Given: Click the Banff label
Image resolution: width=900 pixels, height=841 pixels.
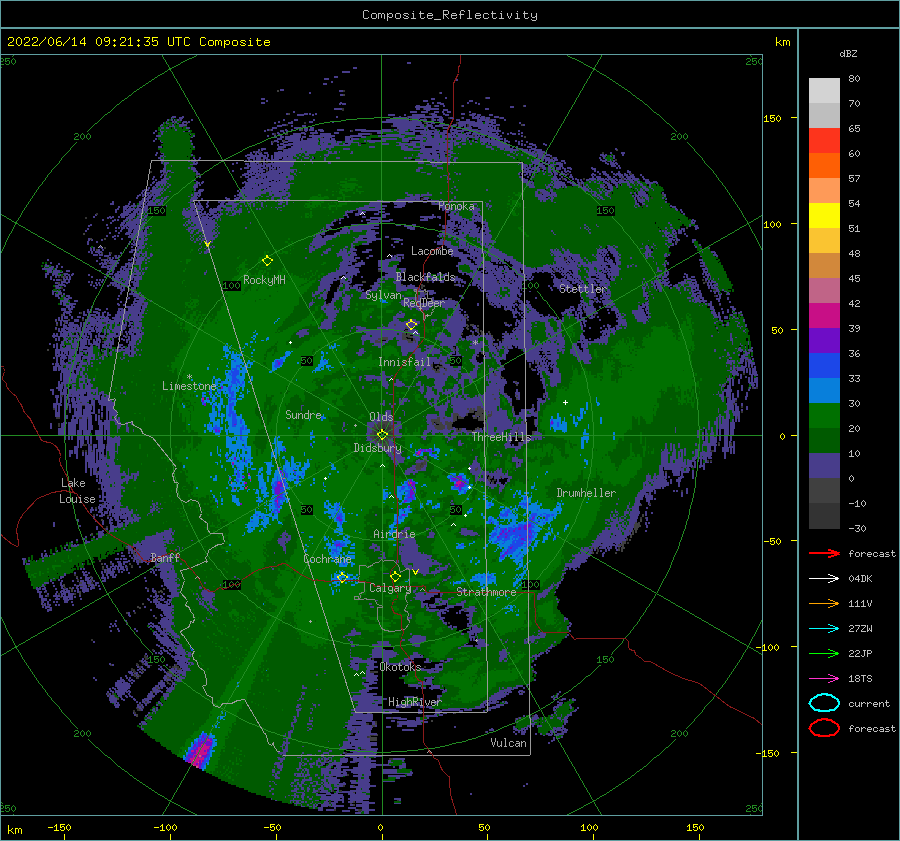Looking at the screenshot, I should coord(165,557).
